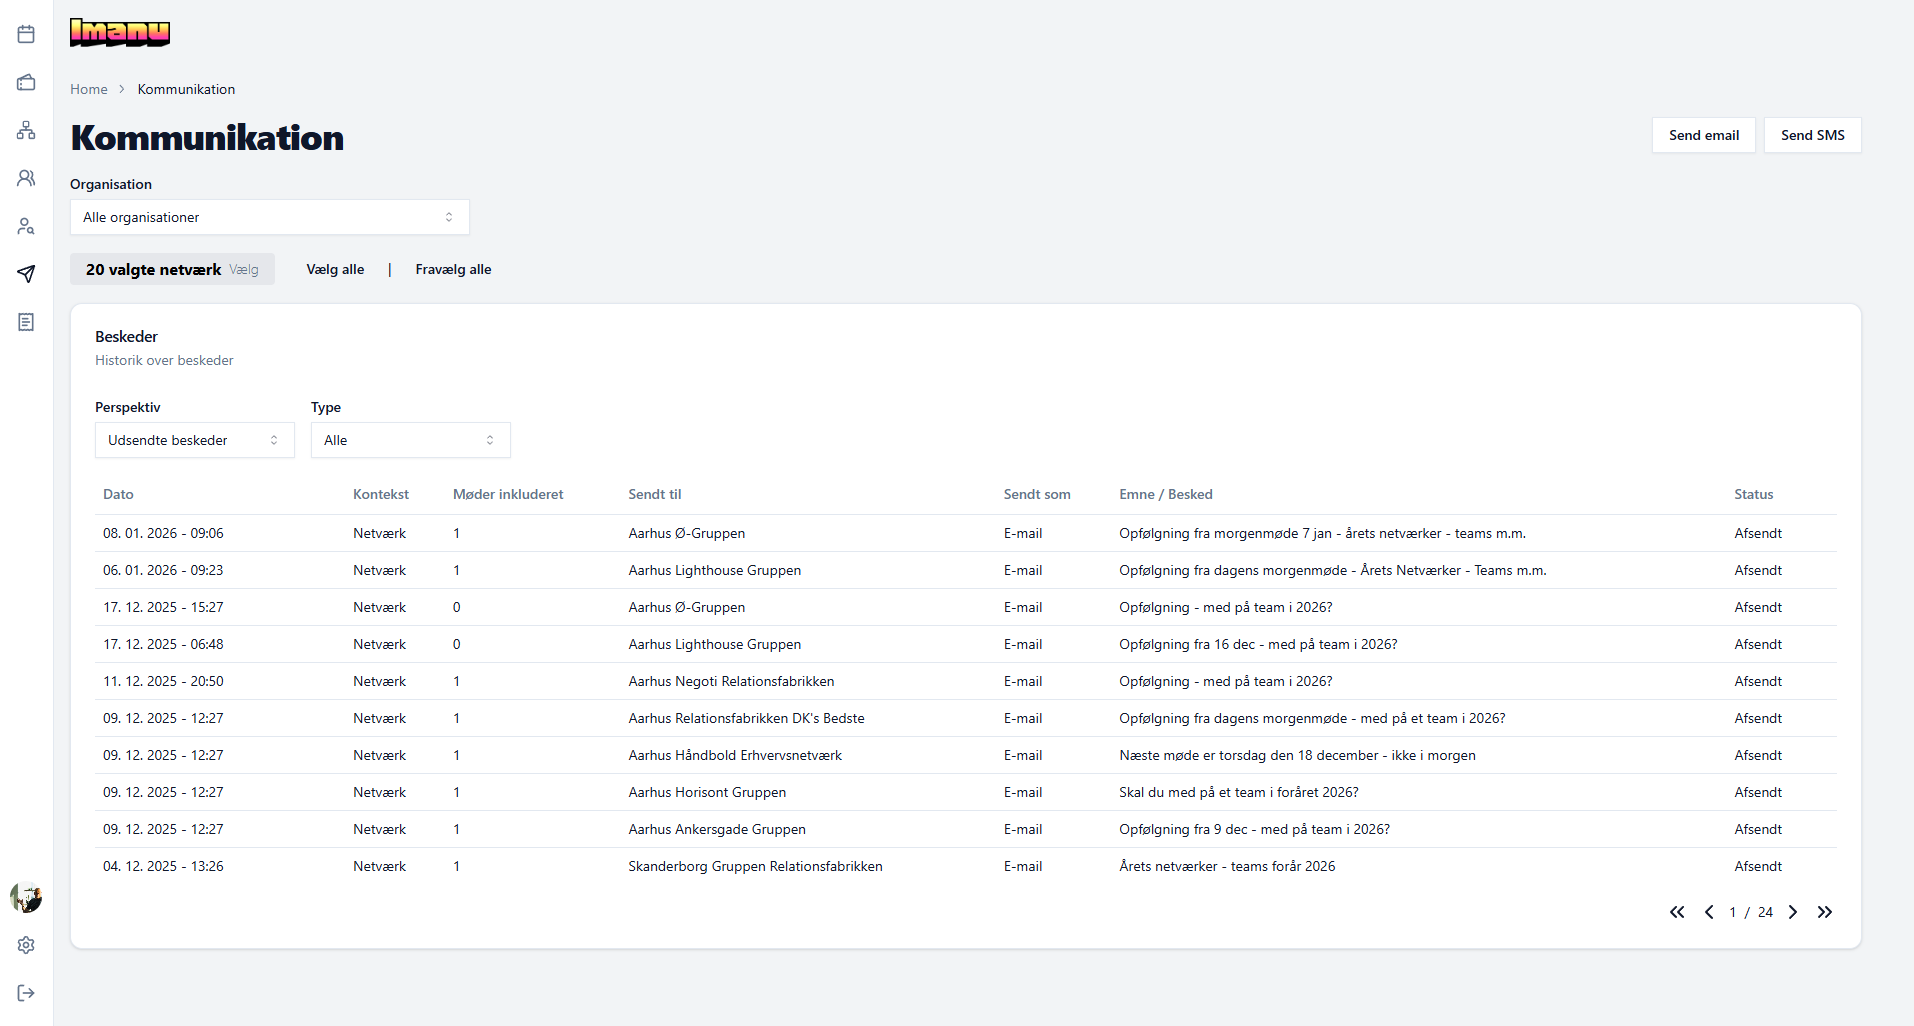
Task: Open the settings gear icon
Action: click(26, 945)
